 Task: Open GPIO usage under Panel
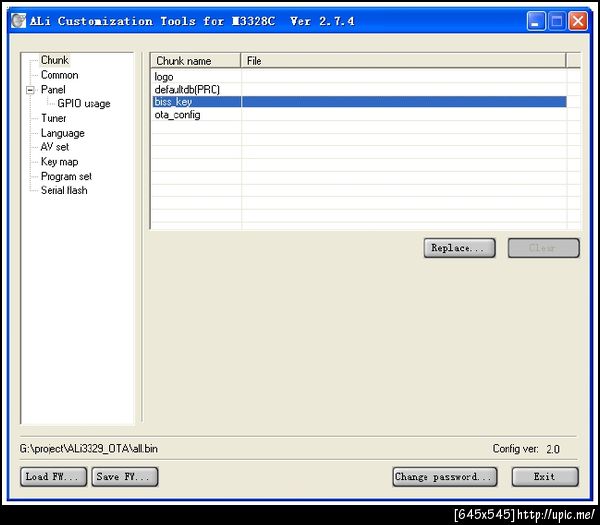click(x=83, y=104)
